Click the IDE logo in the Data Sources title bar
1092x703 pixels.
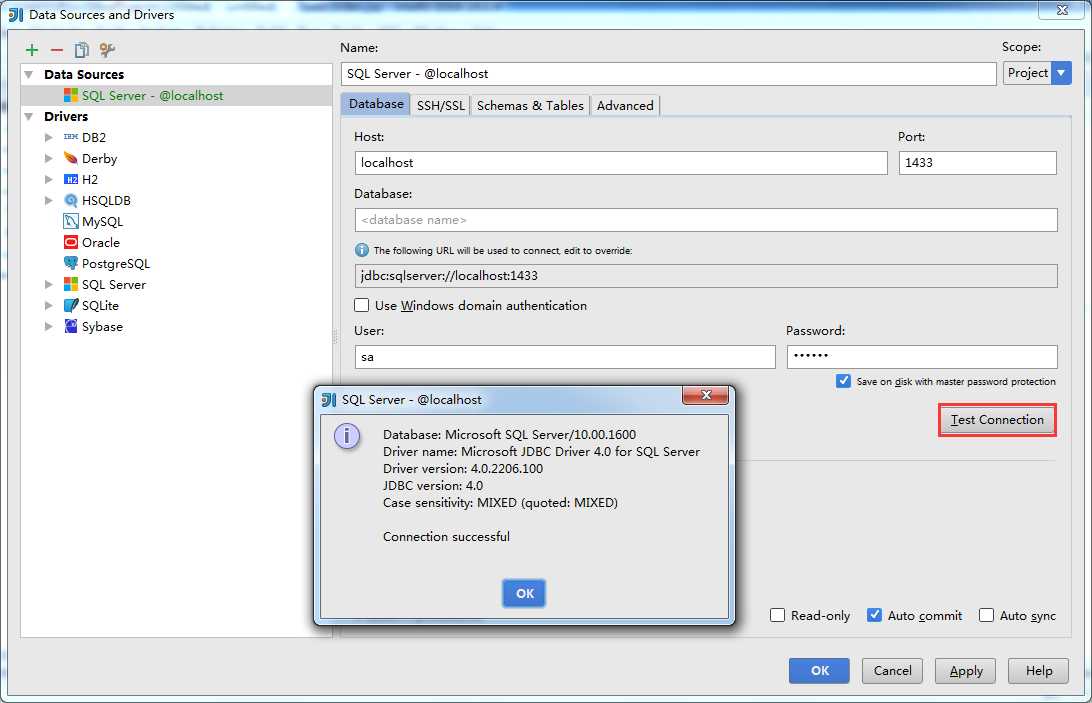click(x=16, y=14)
